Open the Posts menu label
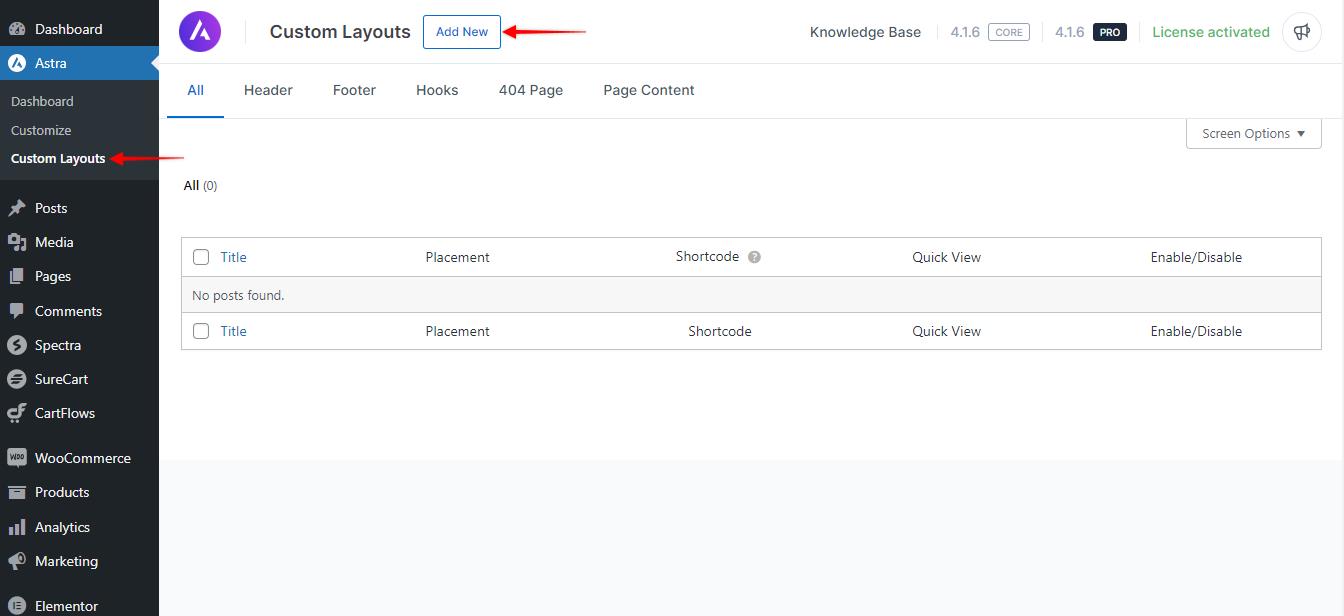Image resolution: width=1344 pixels, height=616 pixels. pos(51,208)
